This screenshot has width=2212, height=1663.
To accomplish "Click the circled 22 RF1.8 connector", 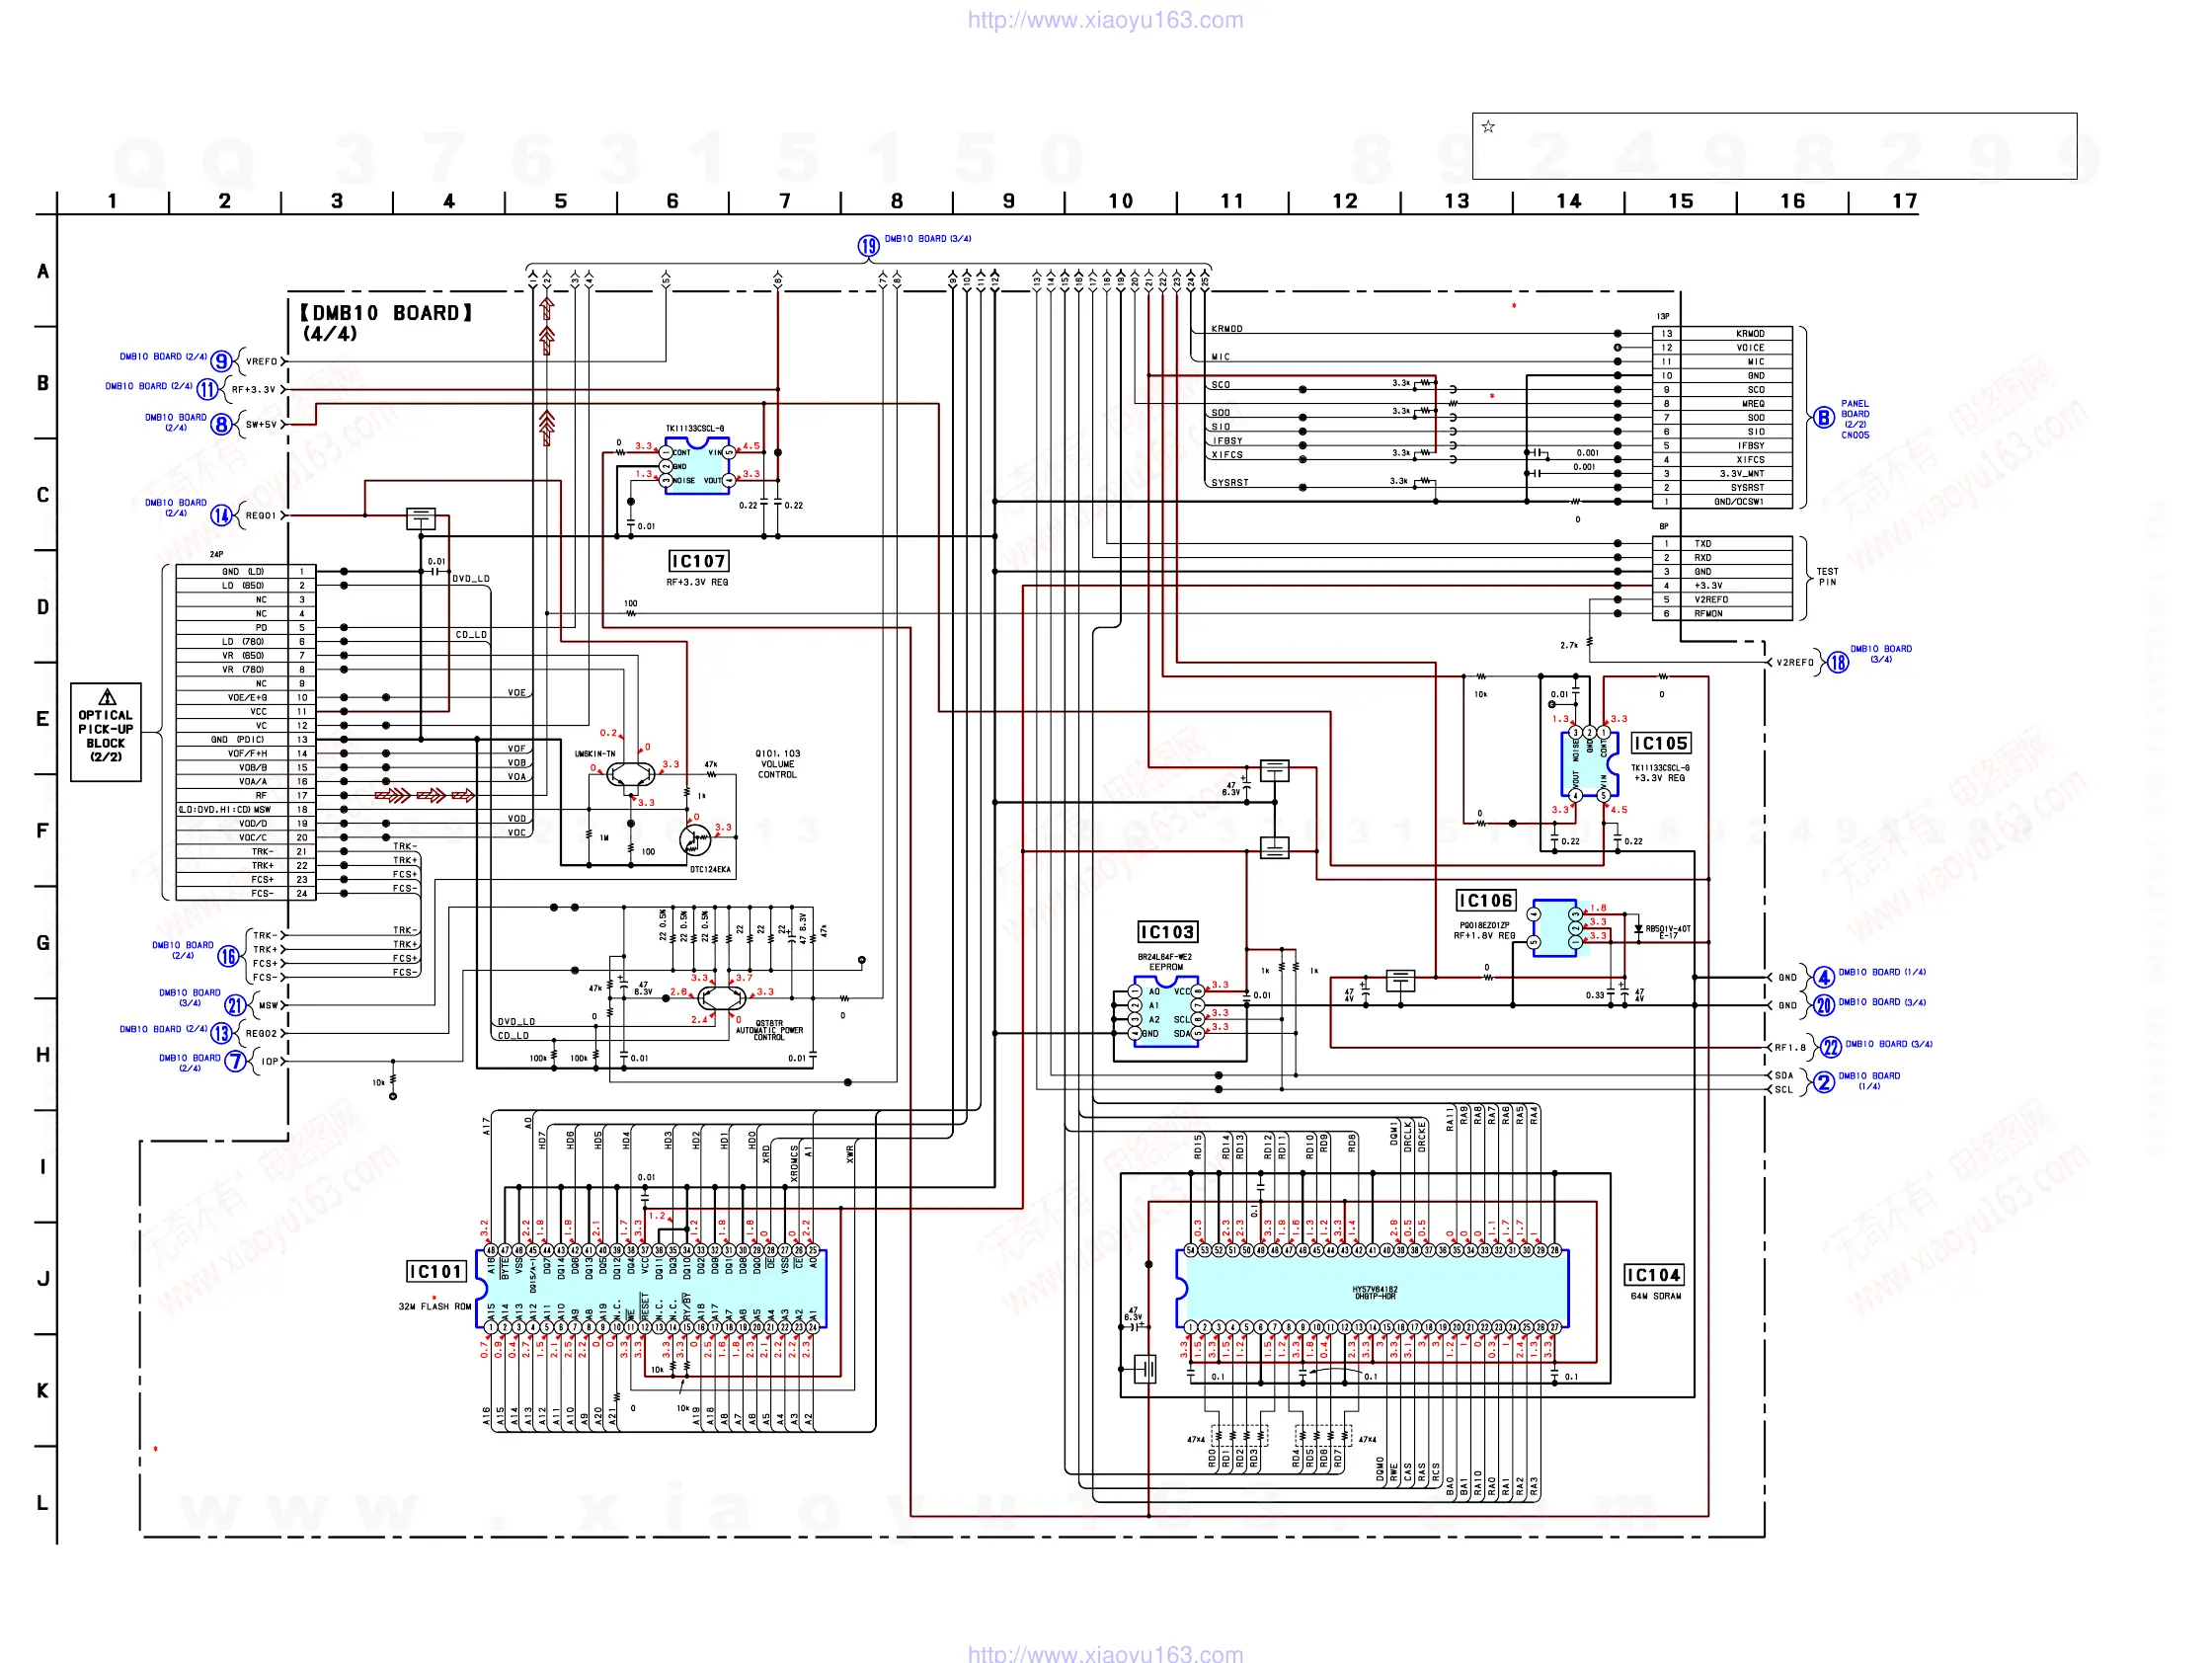I will click(1830, 1047).
